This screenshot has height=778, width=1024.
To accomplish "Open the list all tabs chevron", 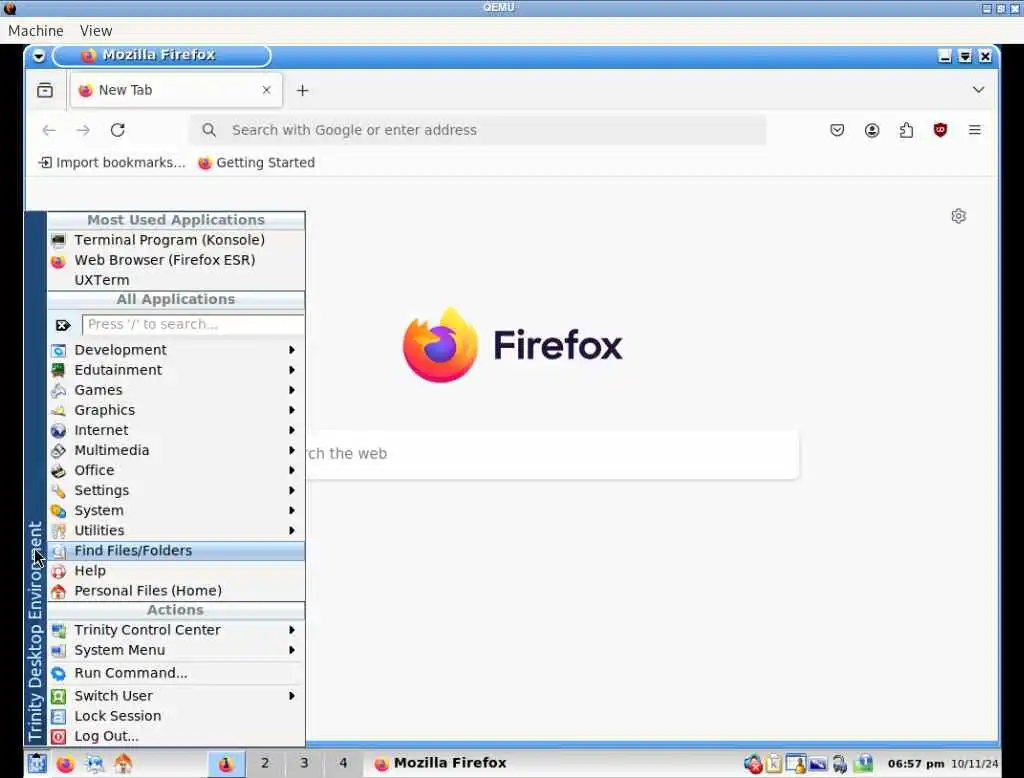I will click(x=978, y=89).
